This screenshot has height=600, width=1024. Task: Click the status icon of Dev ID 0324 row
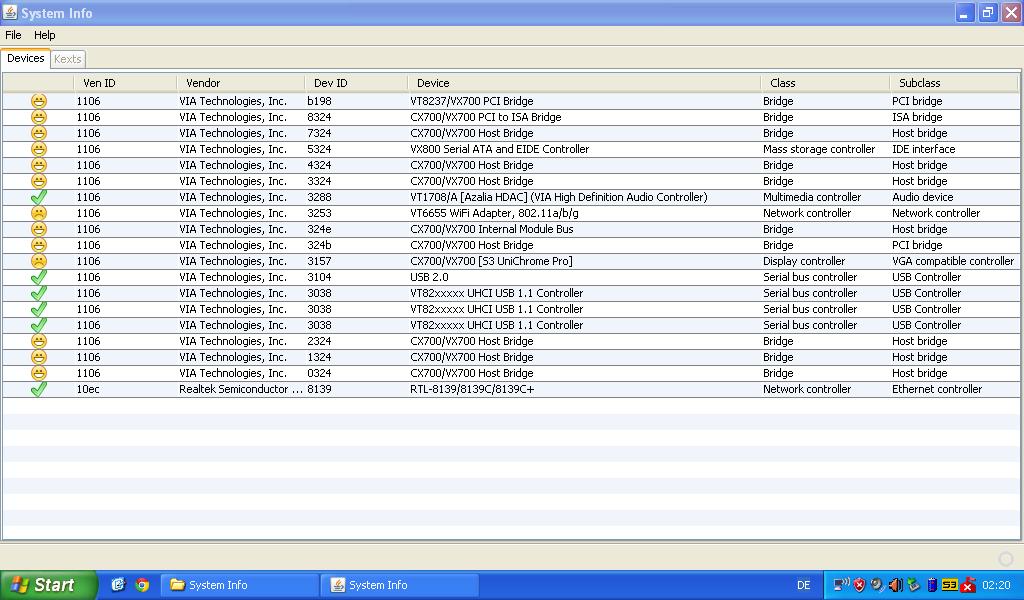tap(39, 373)
